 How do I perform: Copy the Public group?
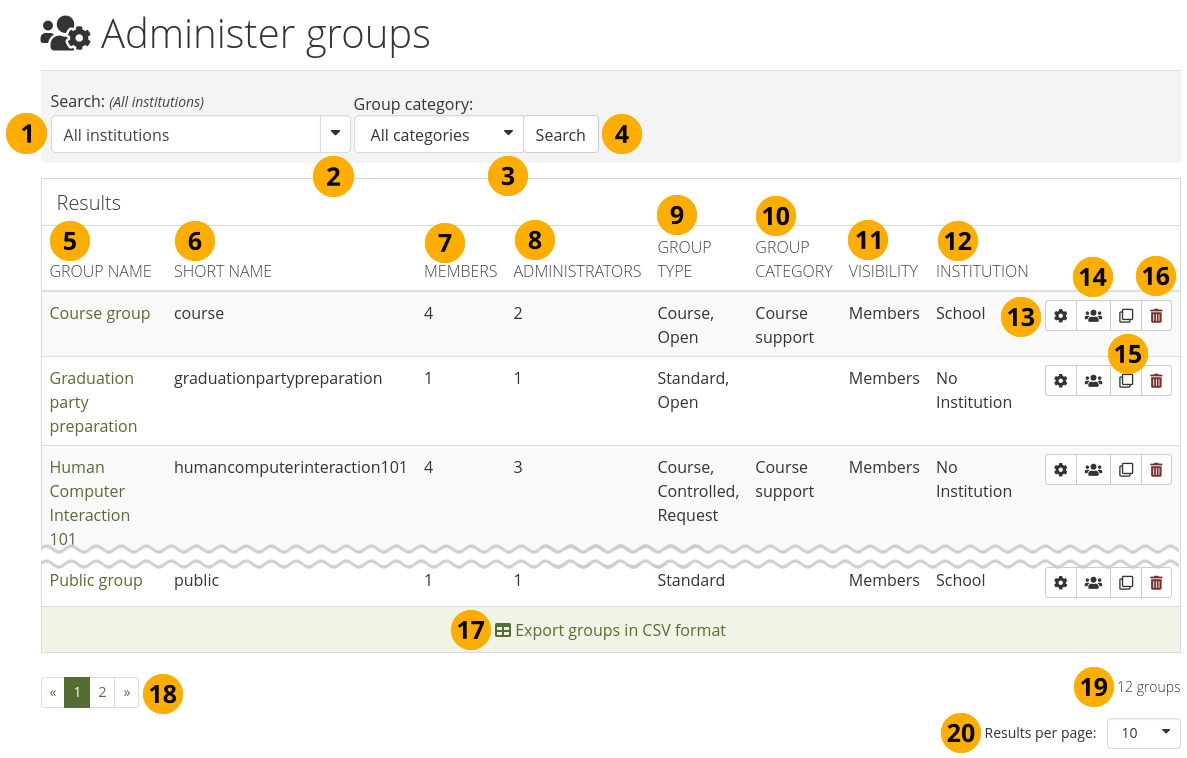(x=1125, y=583)
